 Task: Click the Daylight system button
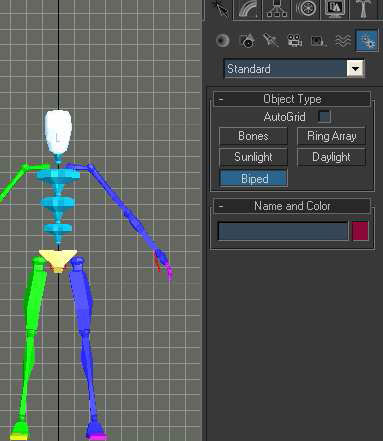(332, 157)
